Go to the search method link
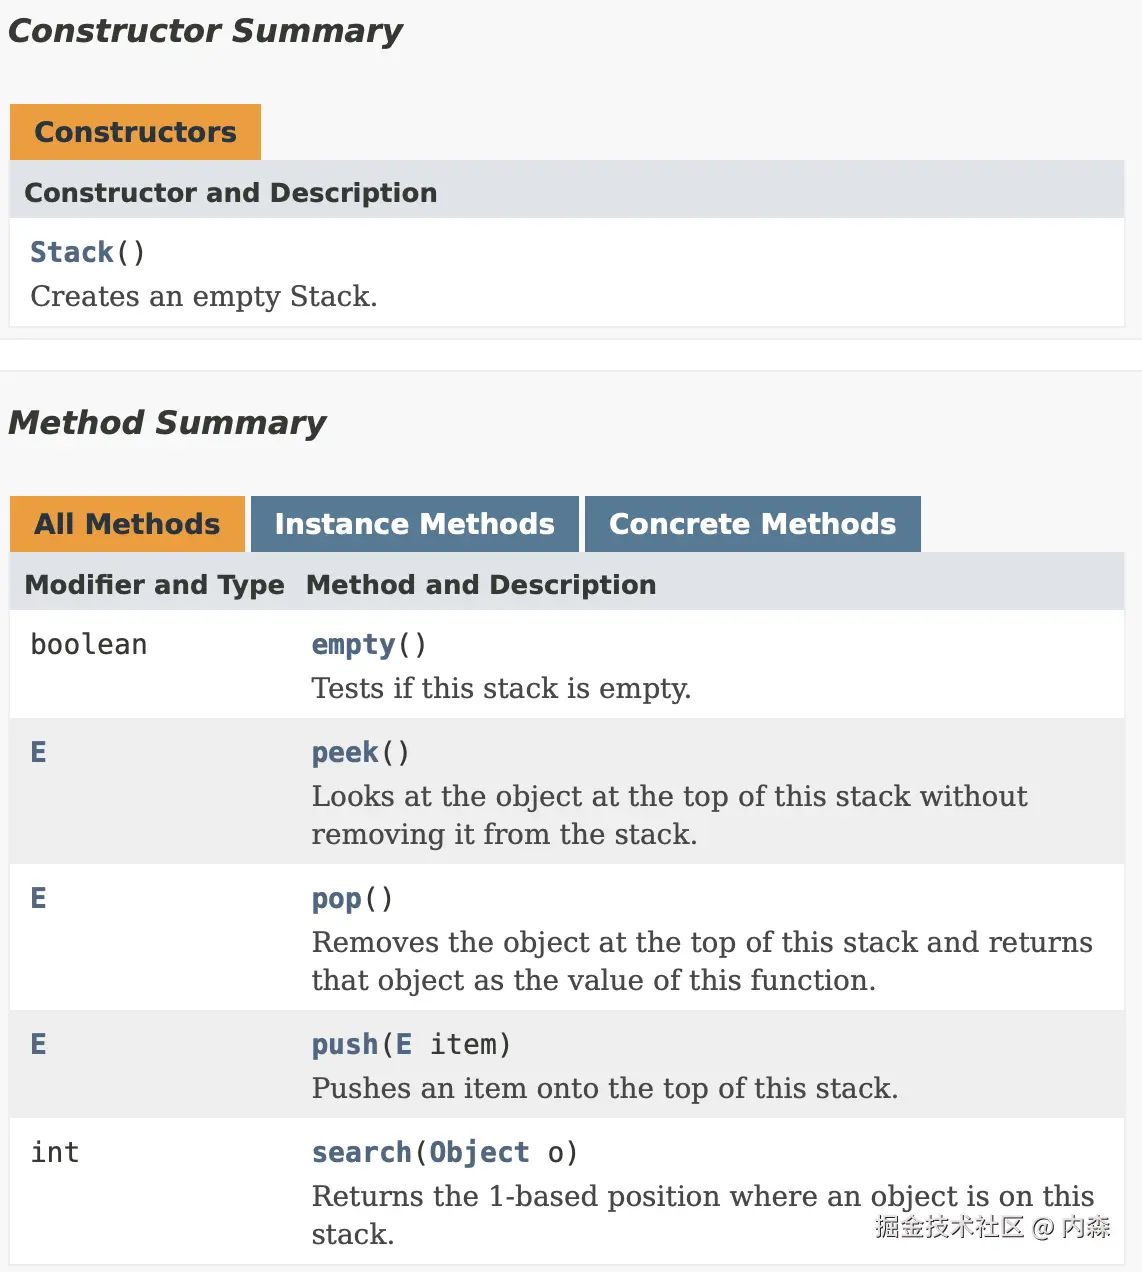1142x1272 pixels. [361, 1153]
